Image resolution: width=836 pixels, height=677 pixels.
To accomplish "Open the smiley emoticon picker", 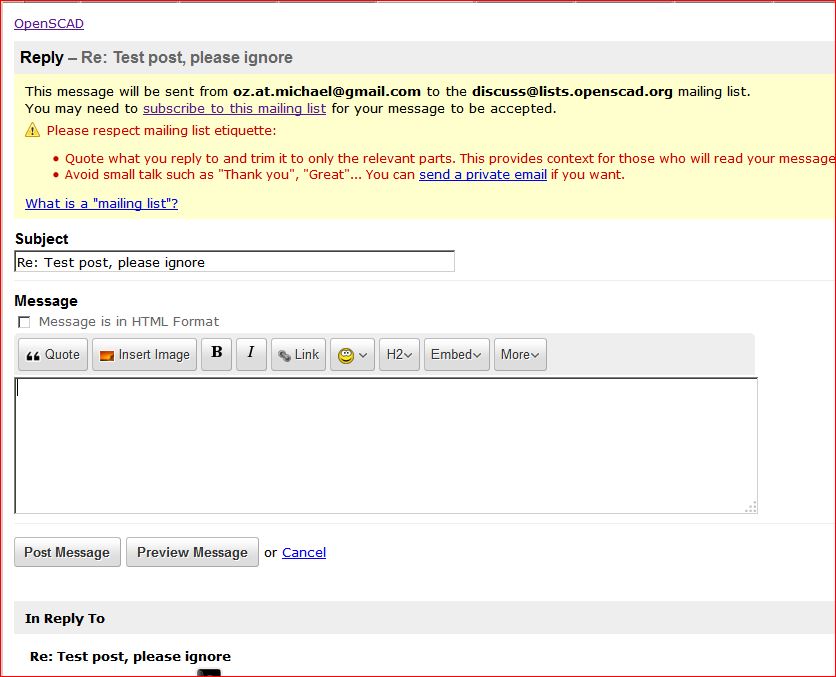I will click(353, 355).
